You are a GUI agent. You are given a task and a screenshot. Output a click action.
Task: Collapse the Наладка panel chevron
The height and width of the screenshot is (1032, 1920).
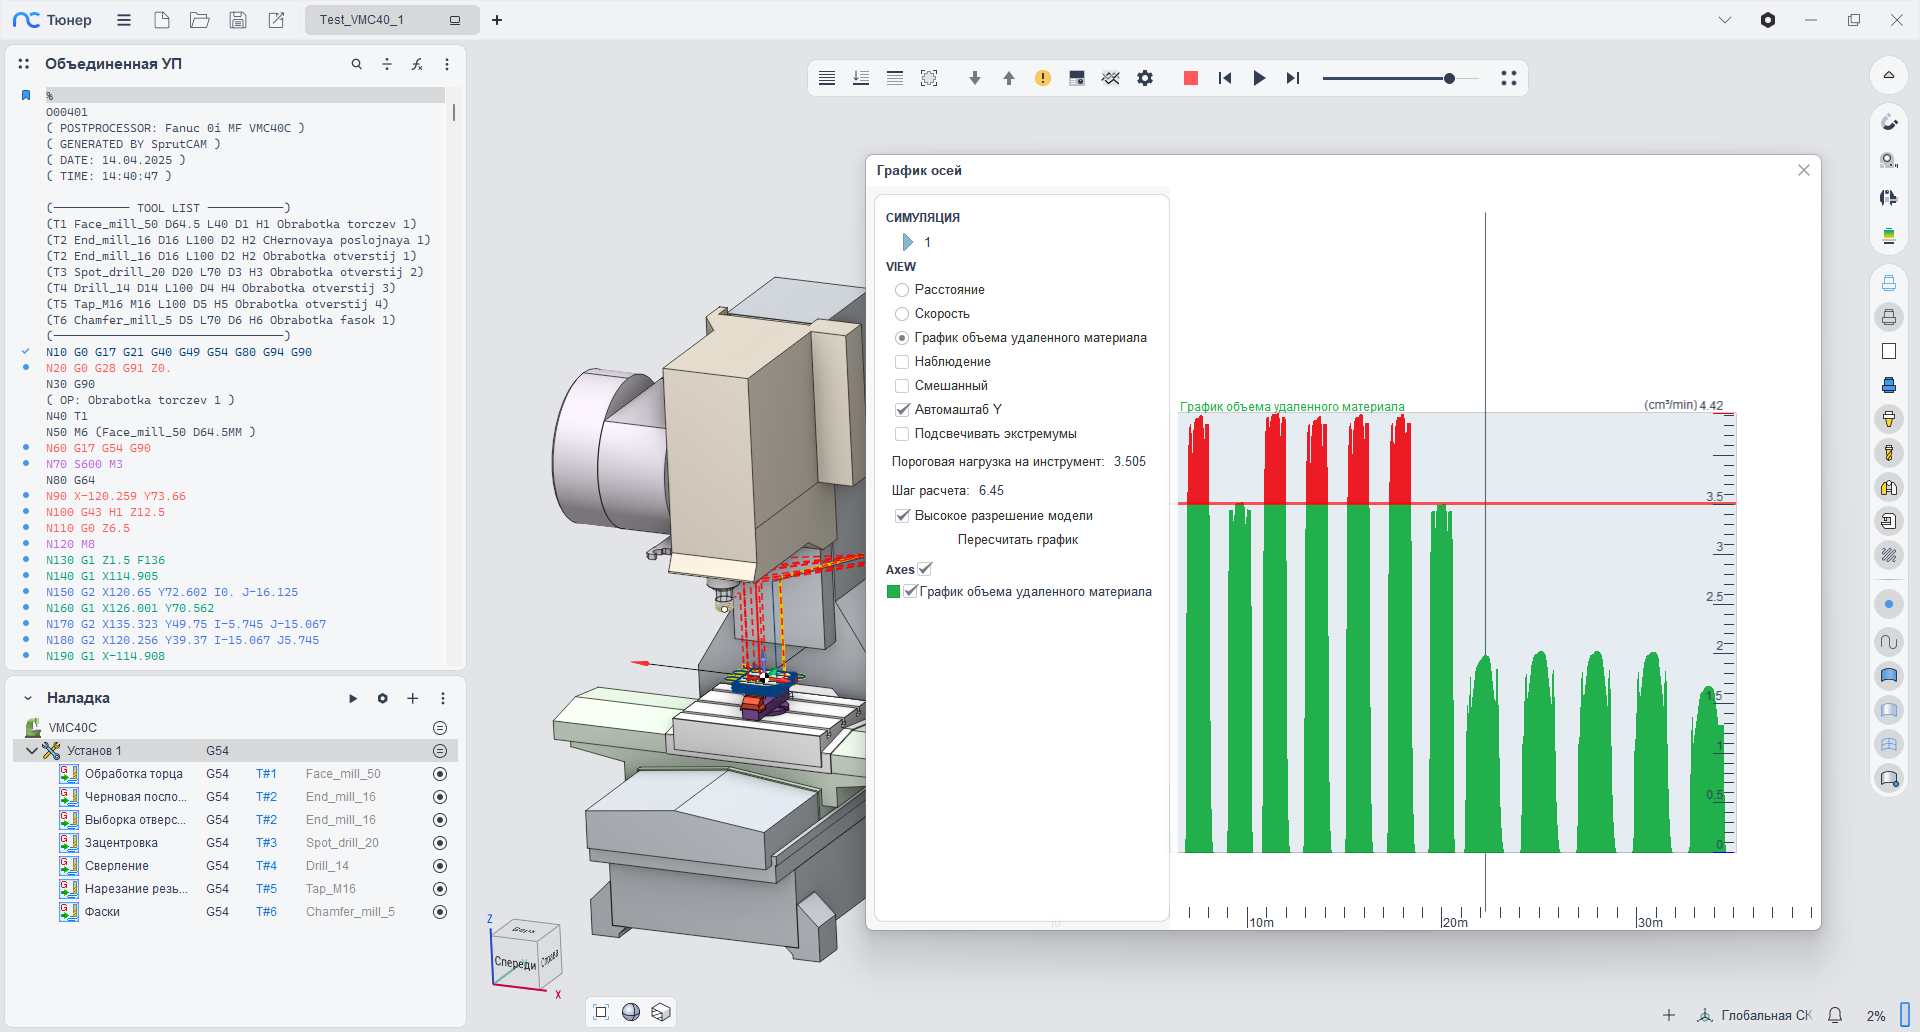(x=28, y=698)
